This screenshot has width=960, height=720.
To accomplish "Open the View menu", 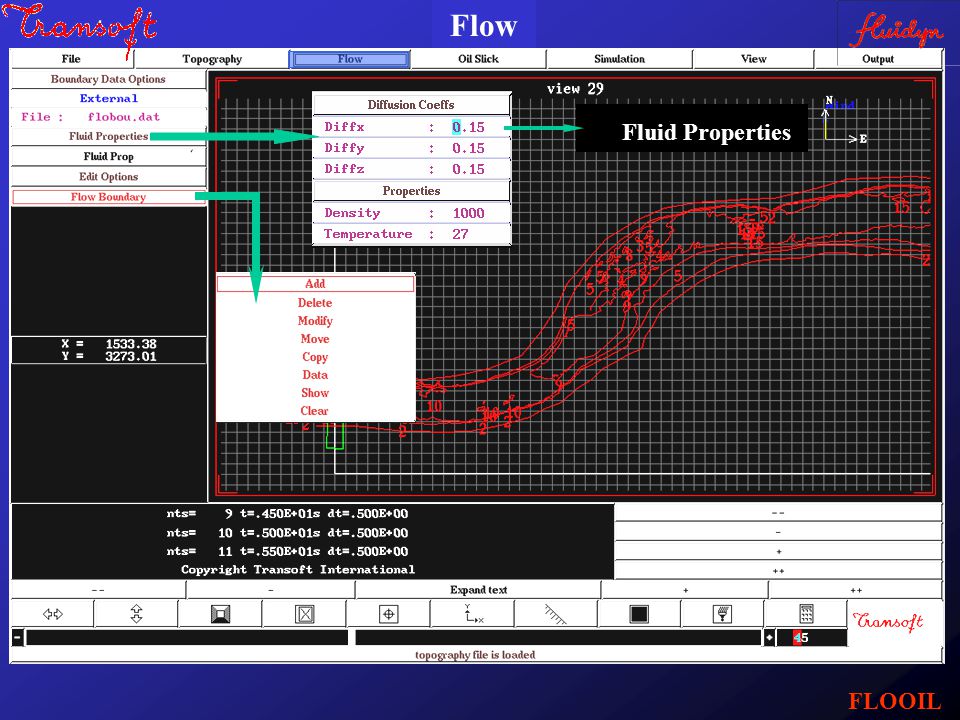I will click(x=754, y=59).
